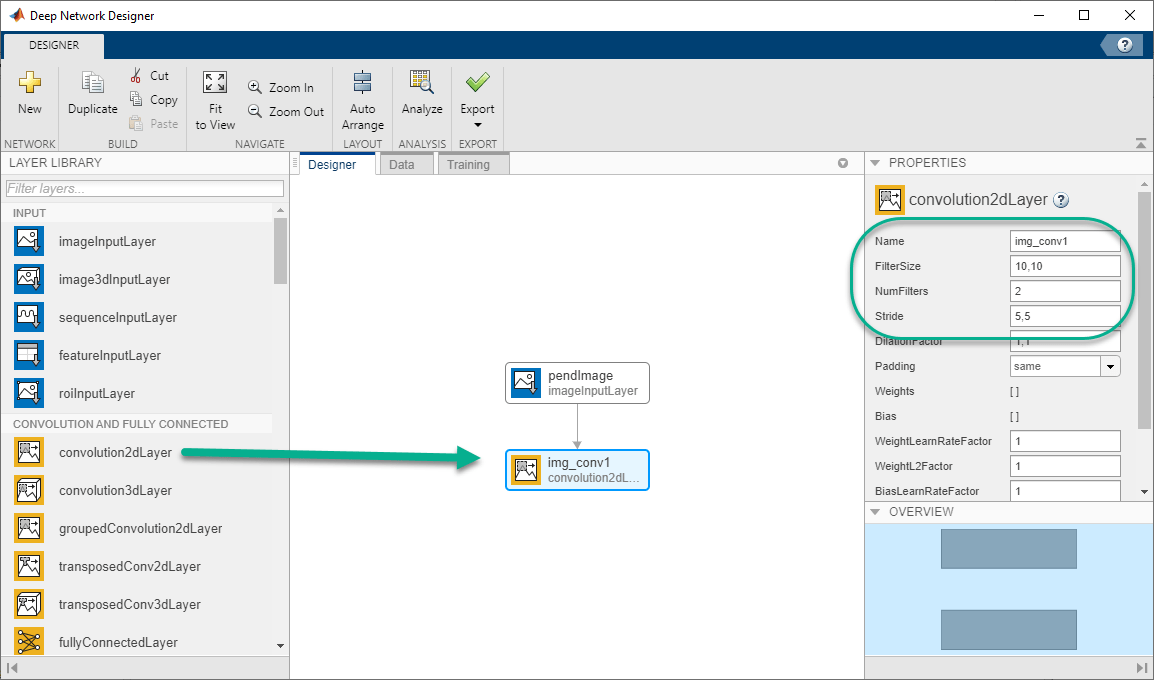
Task: Select featureInputLayer icon in library
Action: pyautogui.click(x=29, y=355)
